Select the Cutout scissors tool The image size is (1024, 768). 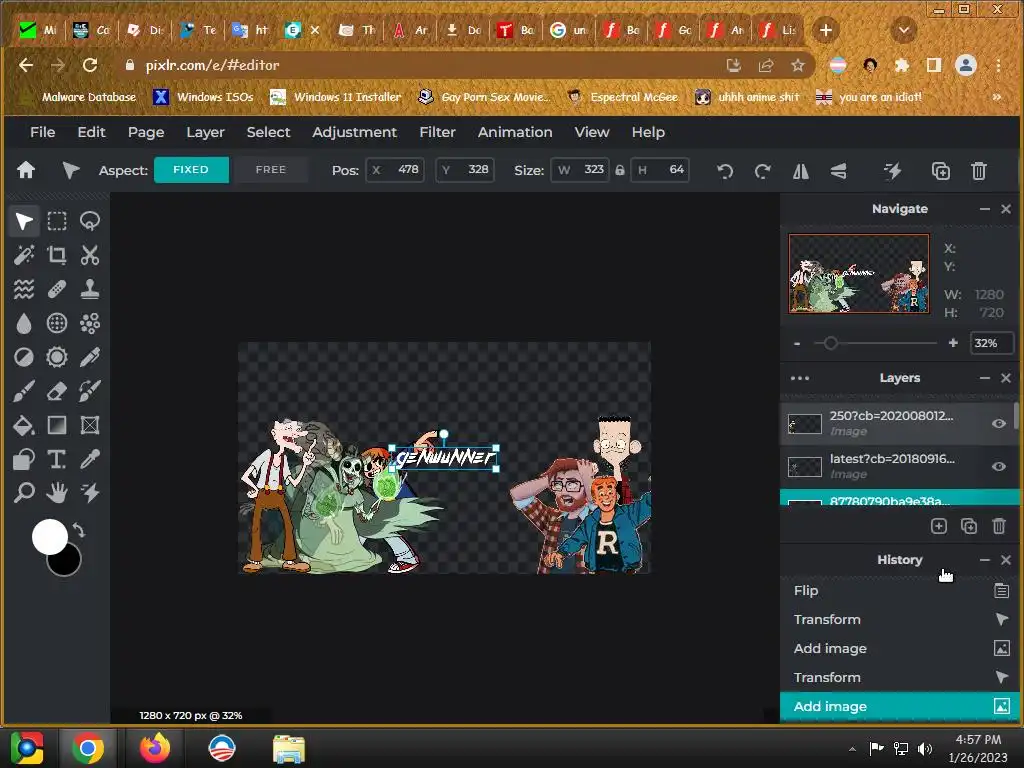coord(89,255)
